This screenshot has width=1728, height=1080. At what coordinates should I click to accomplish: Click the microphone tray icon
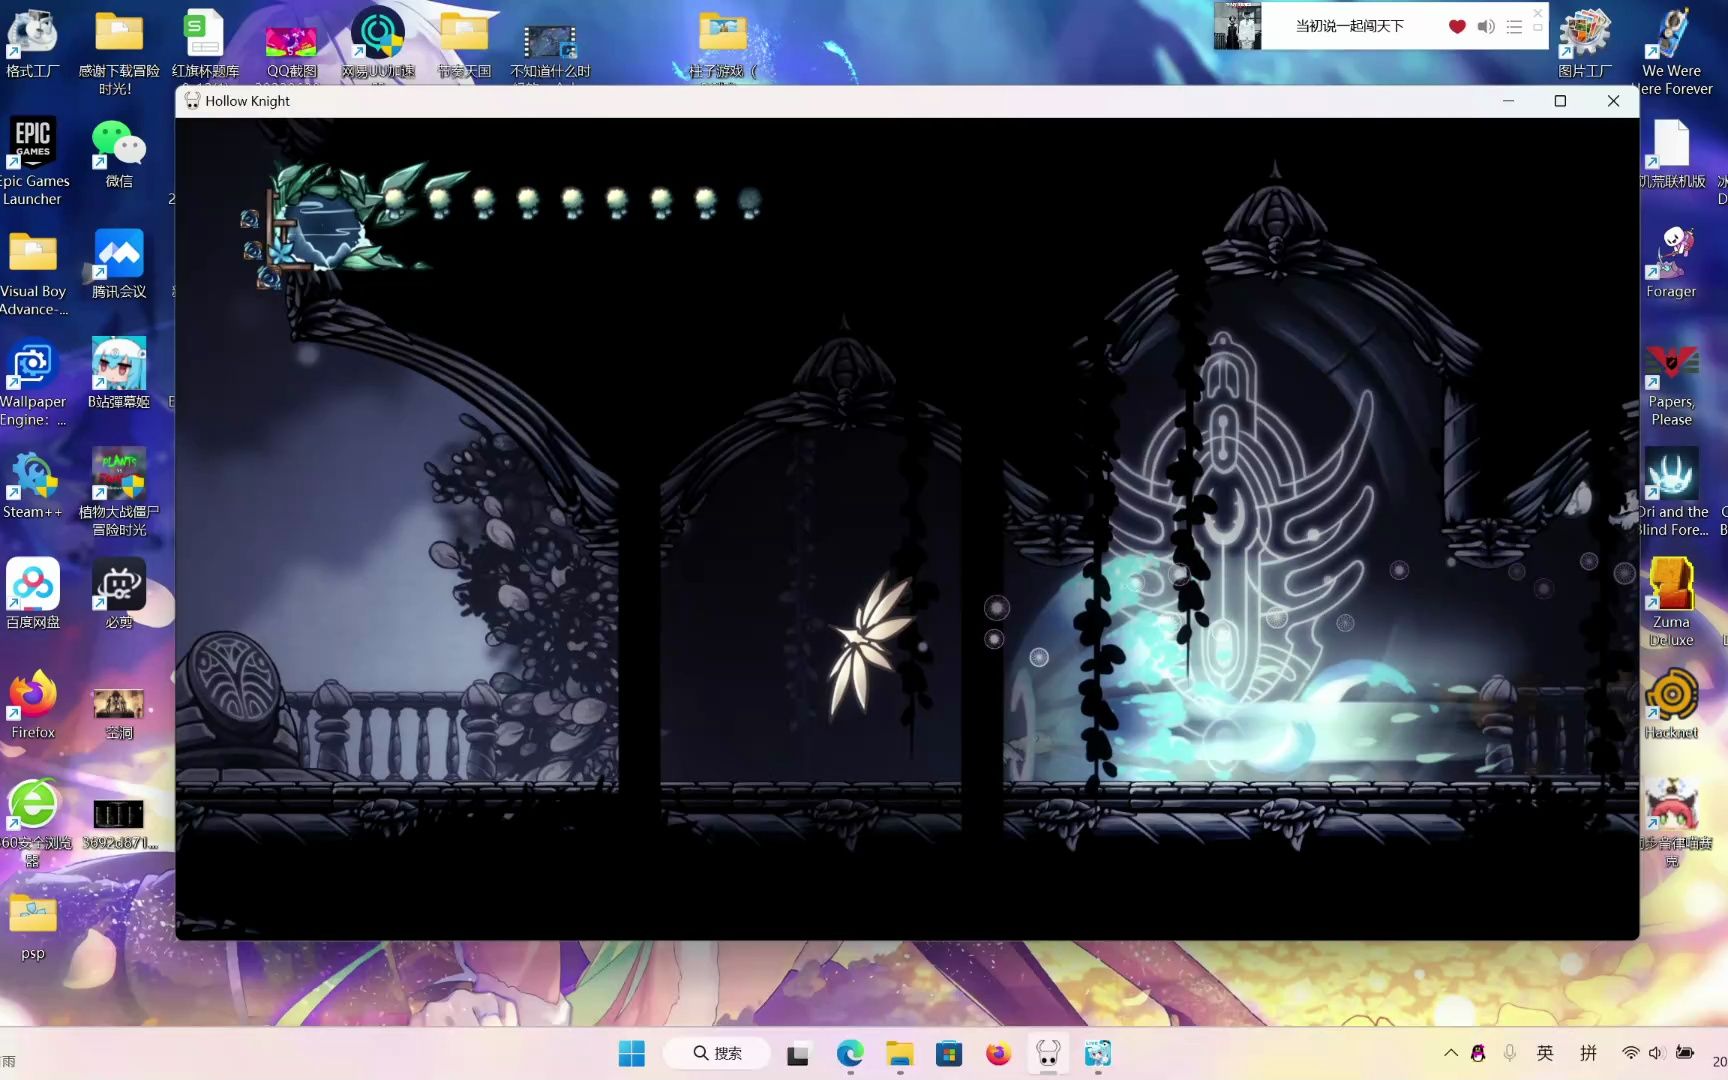pos(1510,1053)
